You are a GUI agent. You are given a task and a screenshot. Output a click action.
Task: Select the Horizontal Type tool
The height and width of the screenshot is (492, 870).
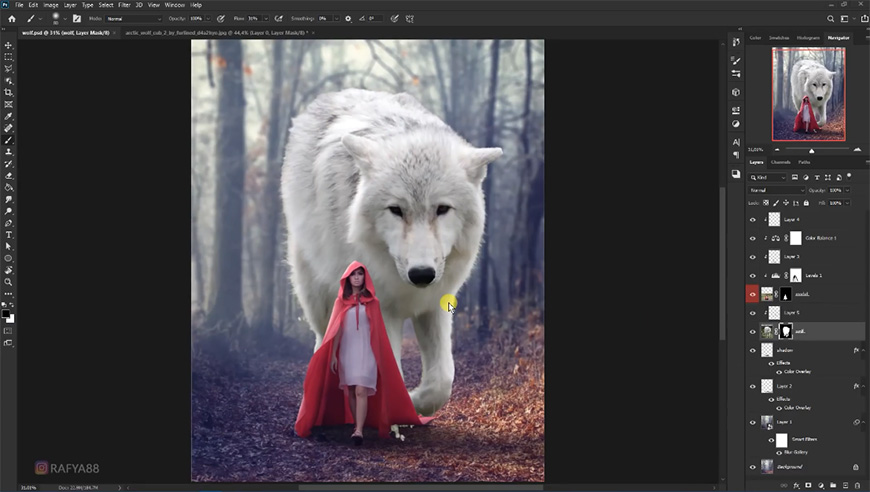point(8,235)
